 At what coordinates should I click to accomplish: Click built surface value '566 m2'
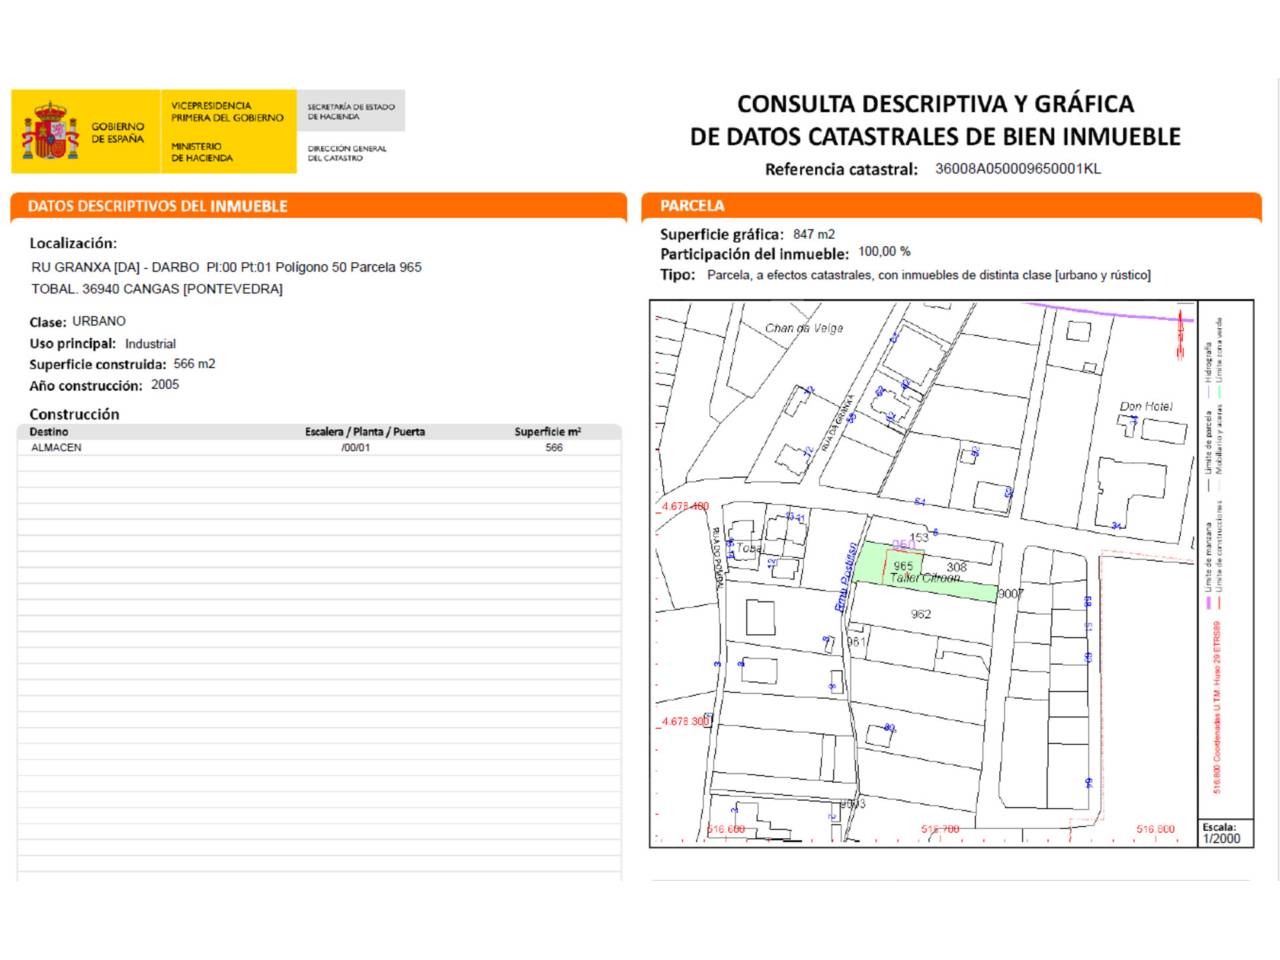[x=194, y=364]
